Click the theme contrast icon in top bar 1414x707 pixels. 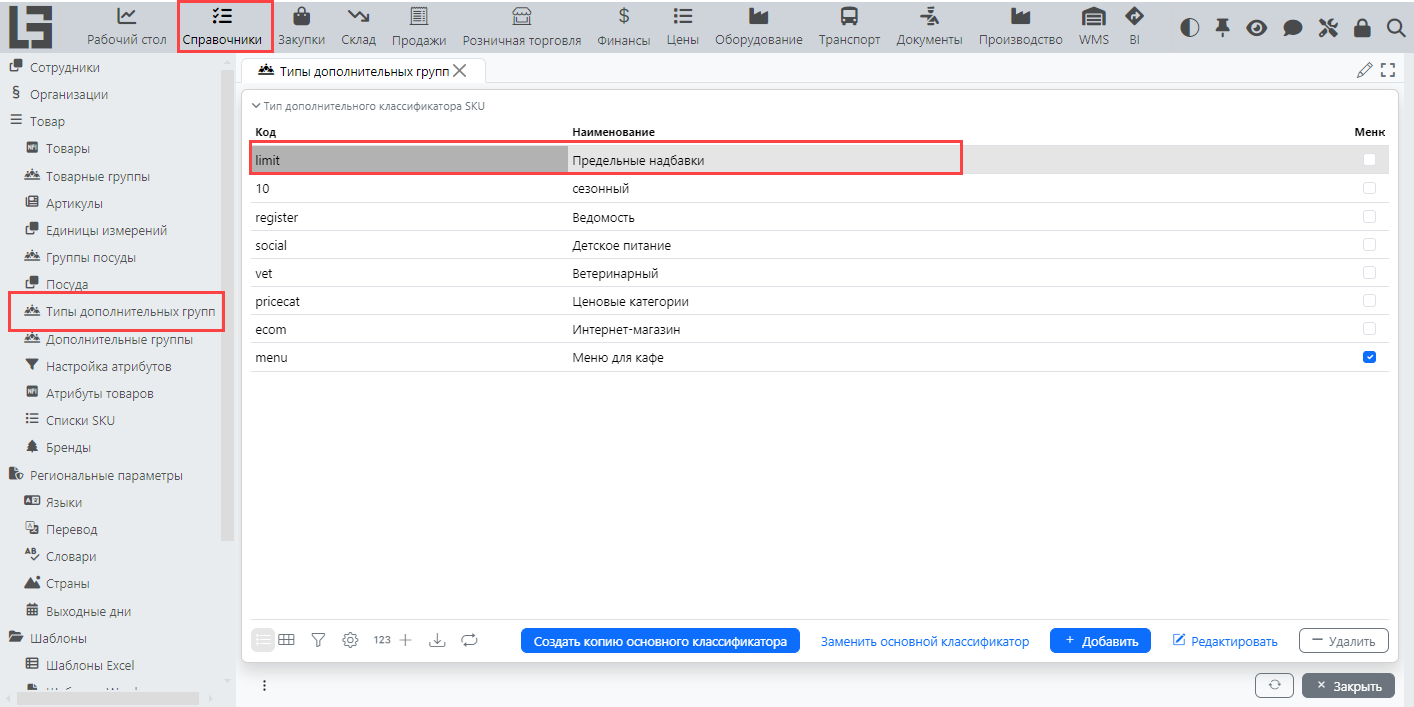tap(1189, 28)
